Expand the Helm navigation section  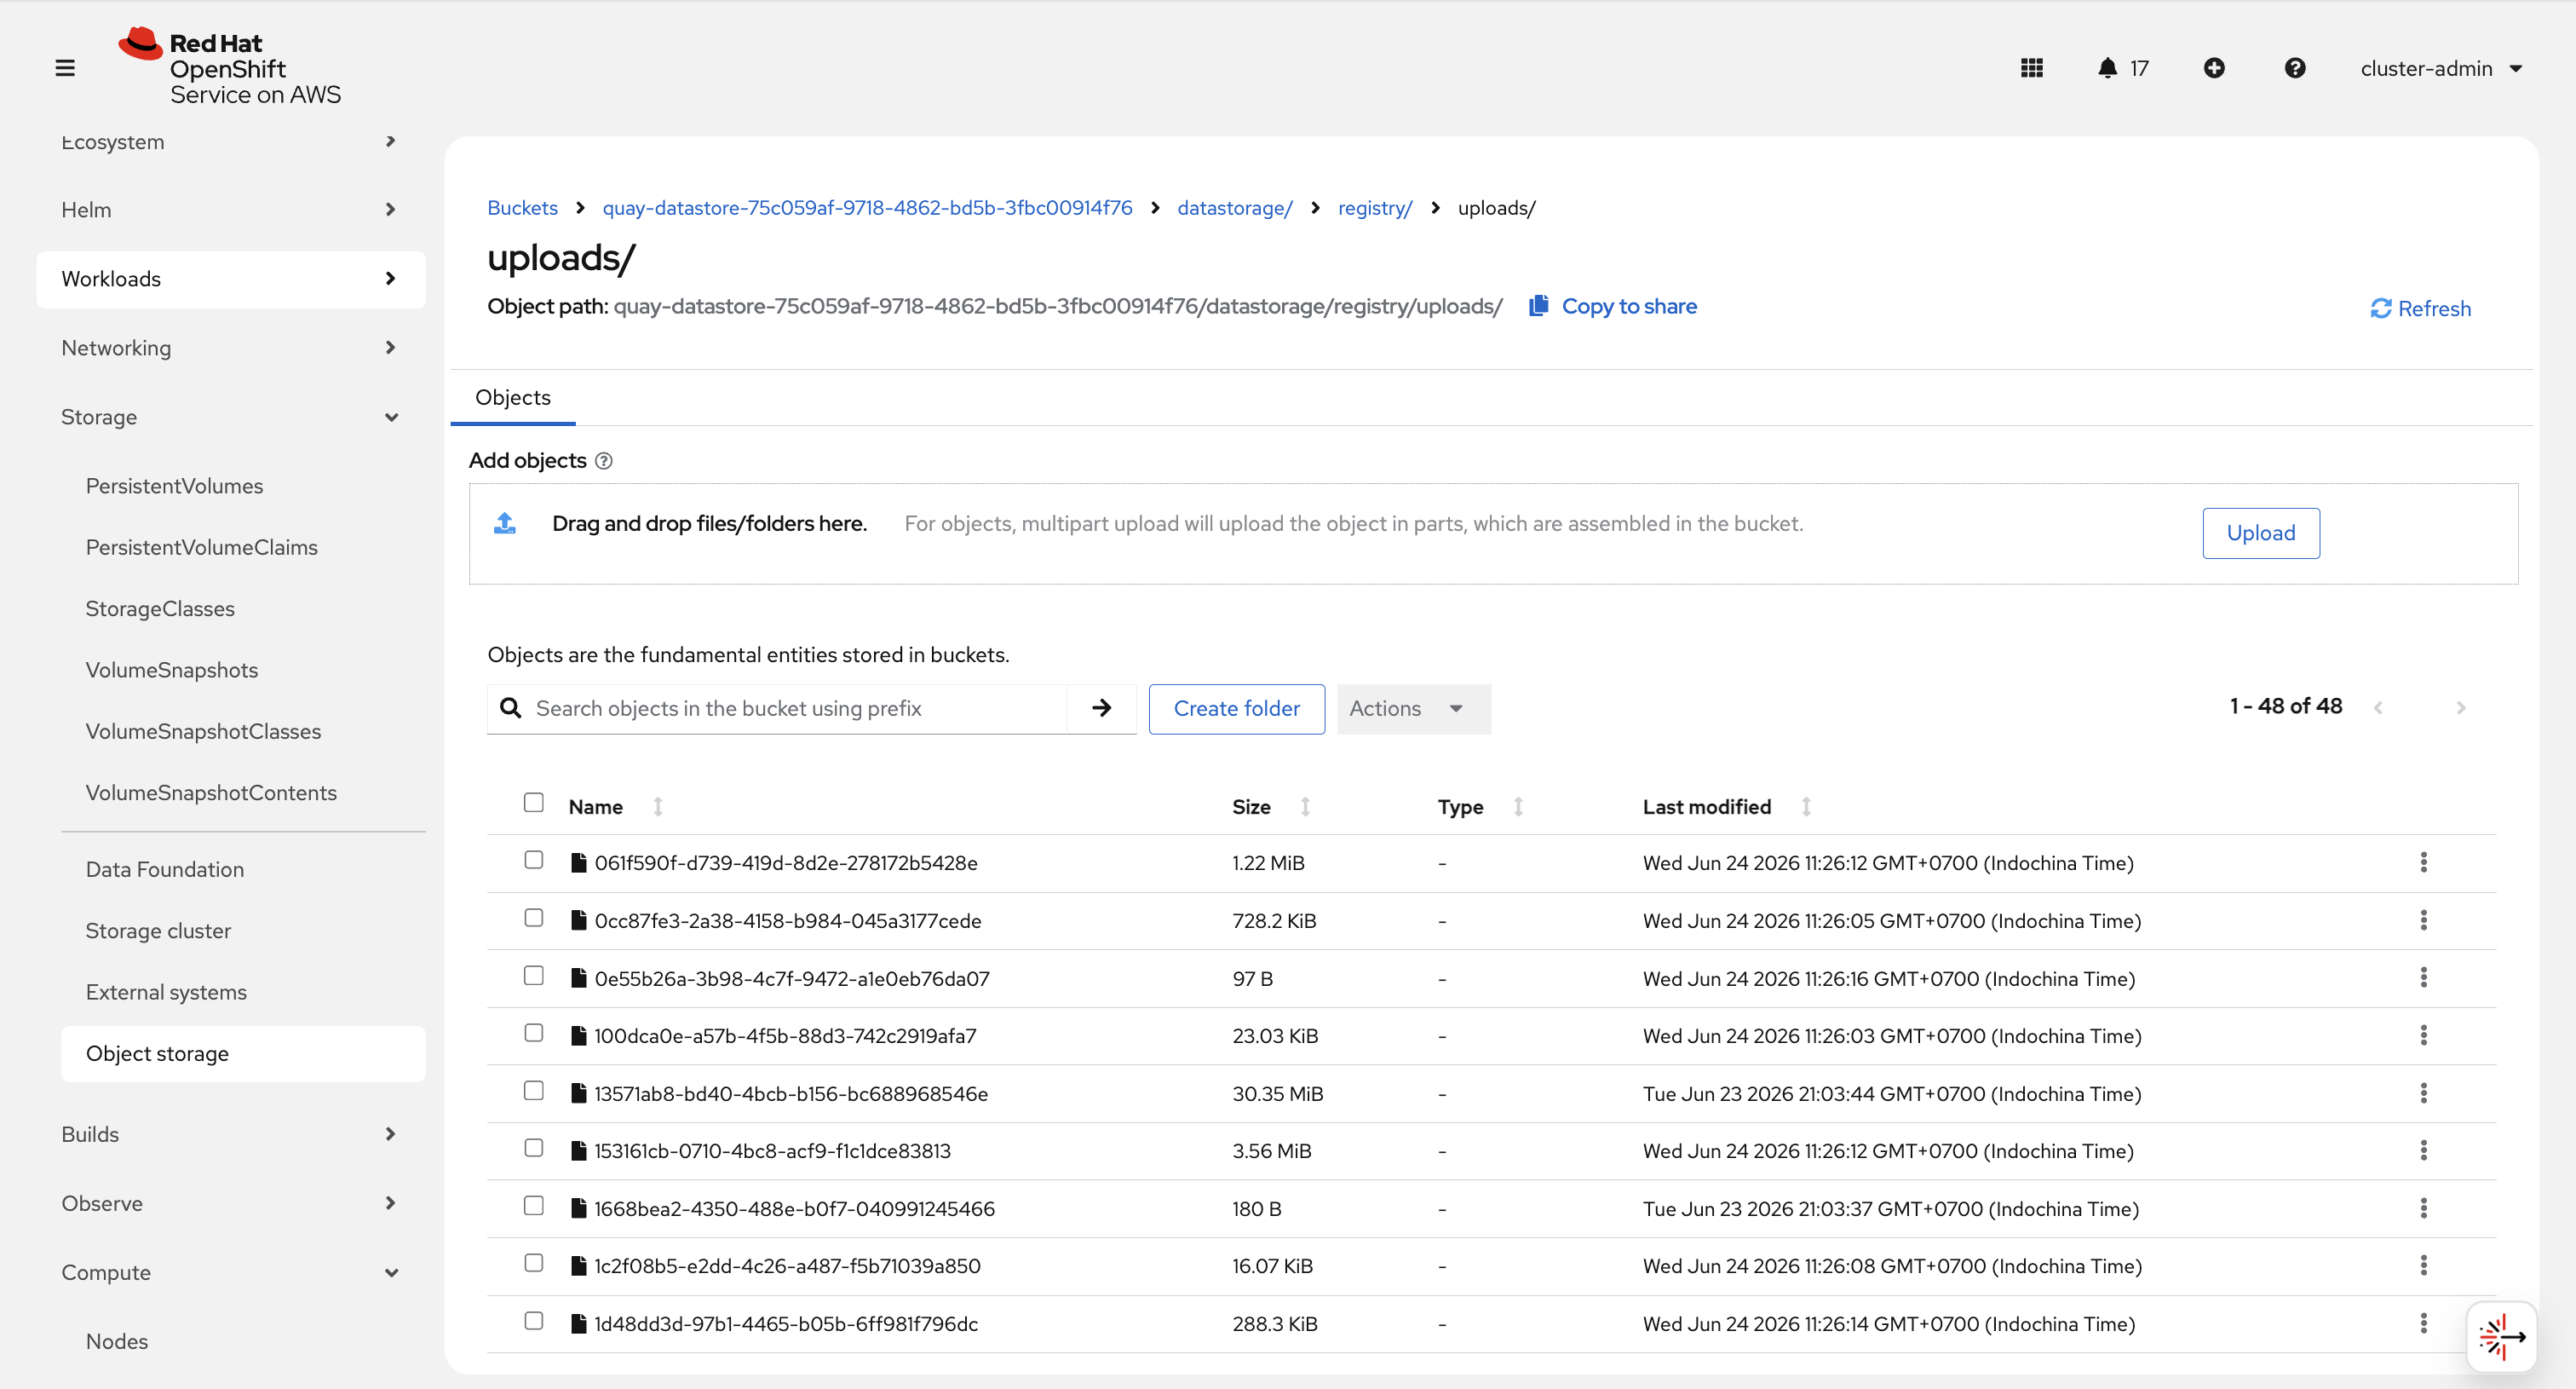coord(231,210)
